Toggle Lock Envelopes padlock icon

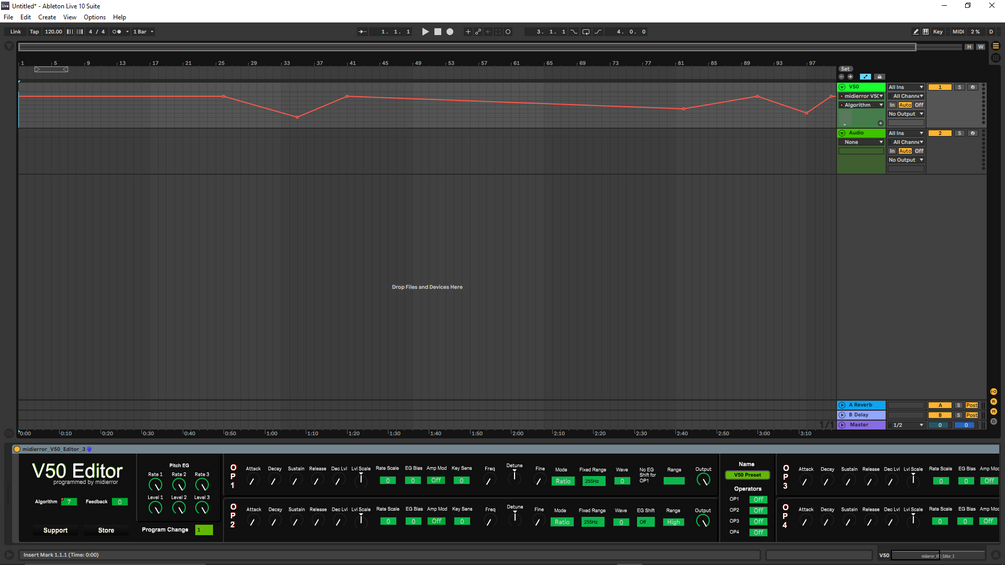pos(879,77)
